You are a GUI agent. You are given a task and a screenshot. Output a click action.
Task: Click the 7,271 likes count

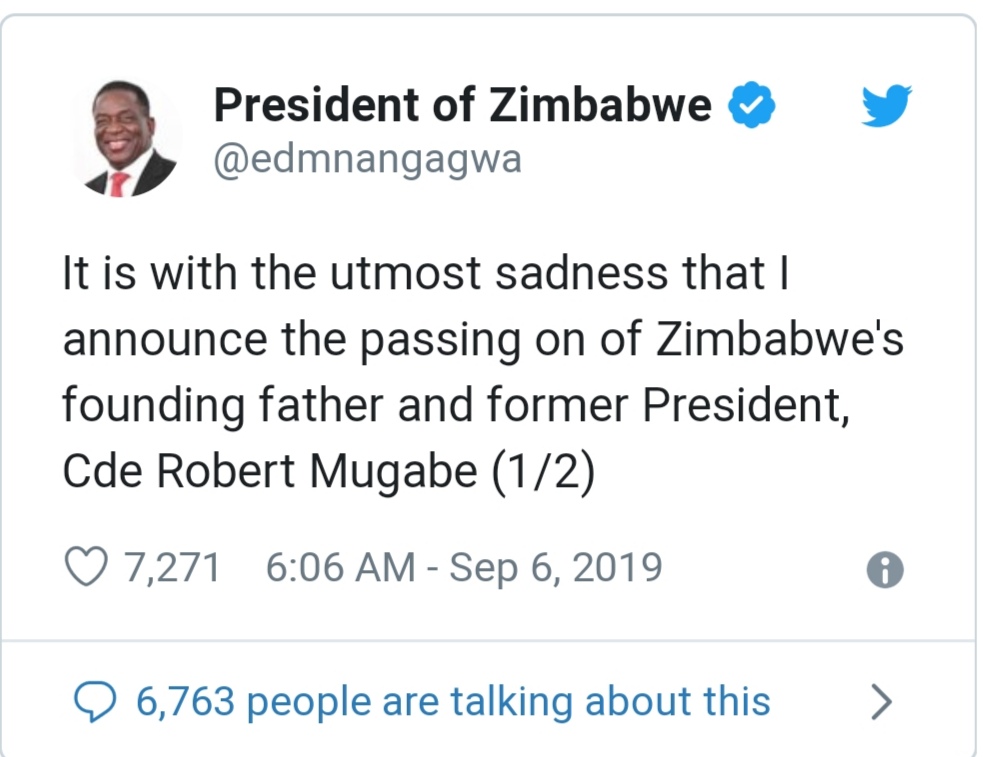click(172, 568)
